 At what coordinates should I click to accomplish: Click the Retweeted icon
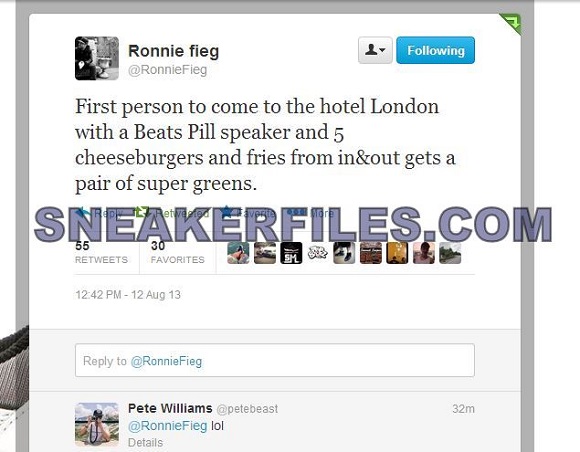click(x=141, y=212)
